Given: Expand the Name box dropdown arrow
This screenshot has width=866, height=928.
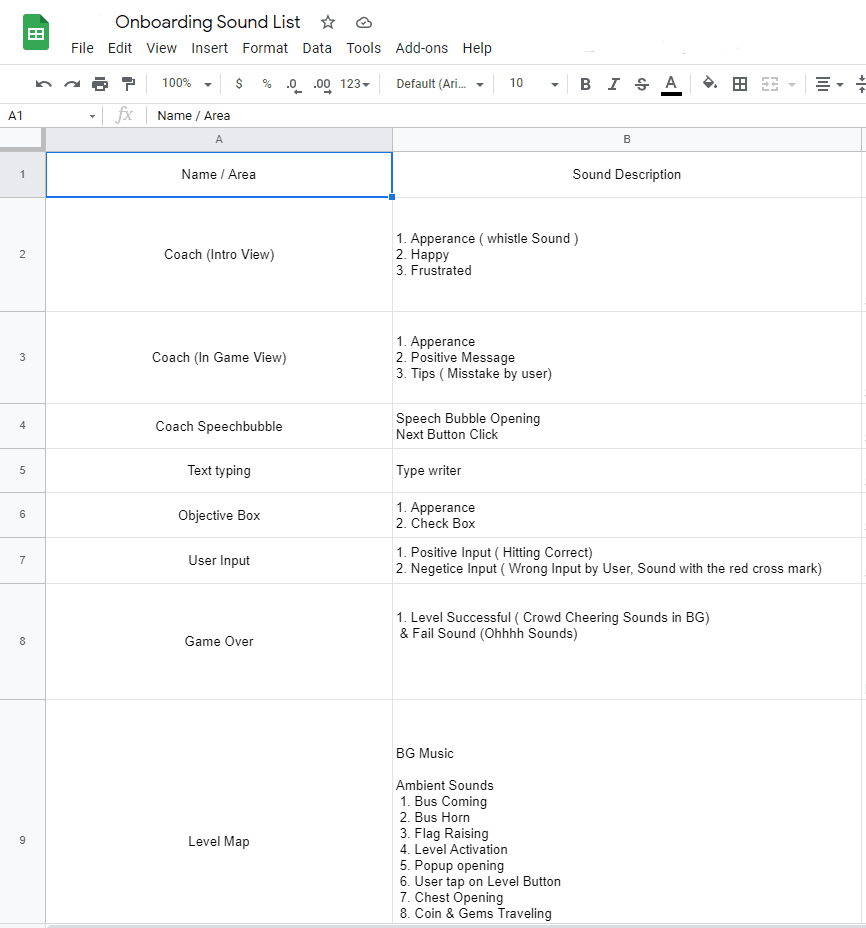Looking at the screenshot, I should pos(92,116).
